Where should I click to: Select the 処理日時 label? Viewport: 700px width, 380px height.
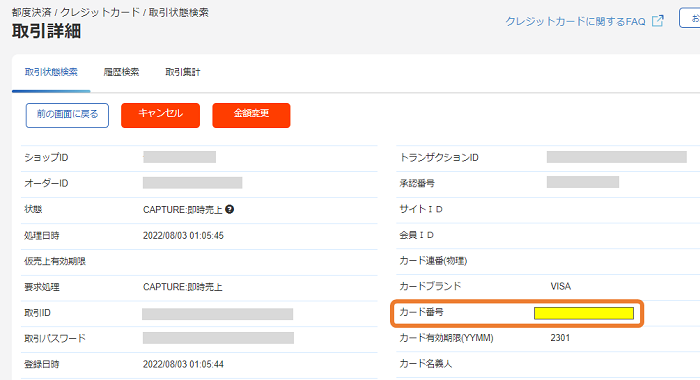[x=42, y=235]
